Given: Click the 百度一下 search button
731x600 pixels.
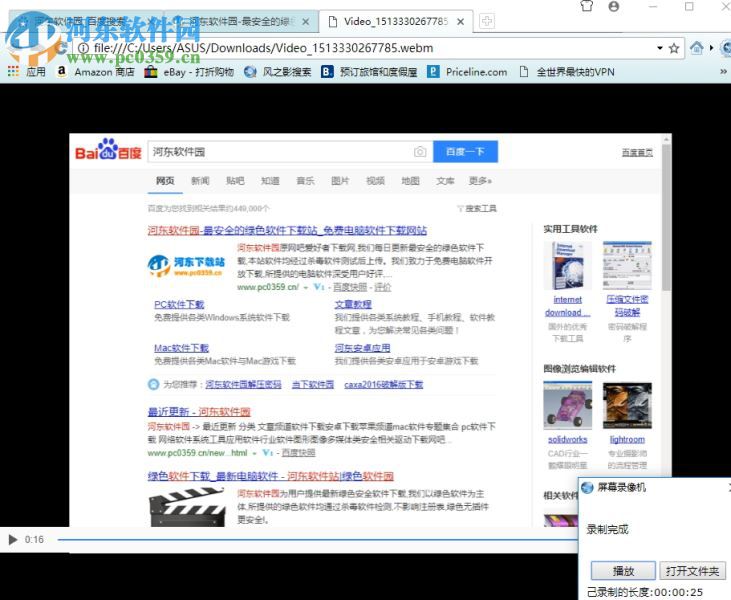Looking at the screenshot, I should (465, 152).
